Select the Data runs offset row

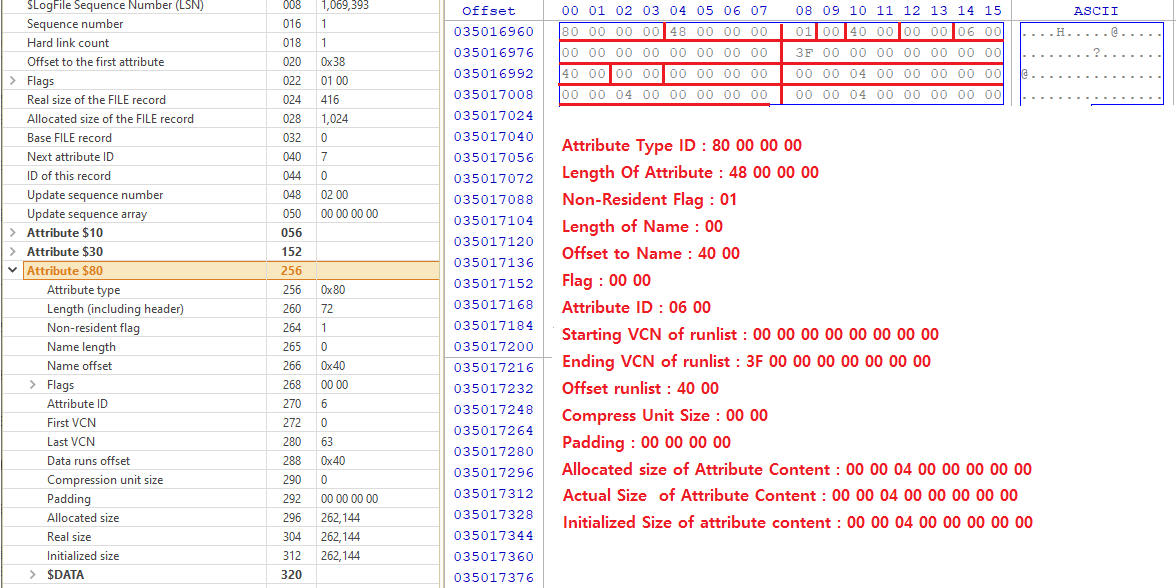88,461
